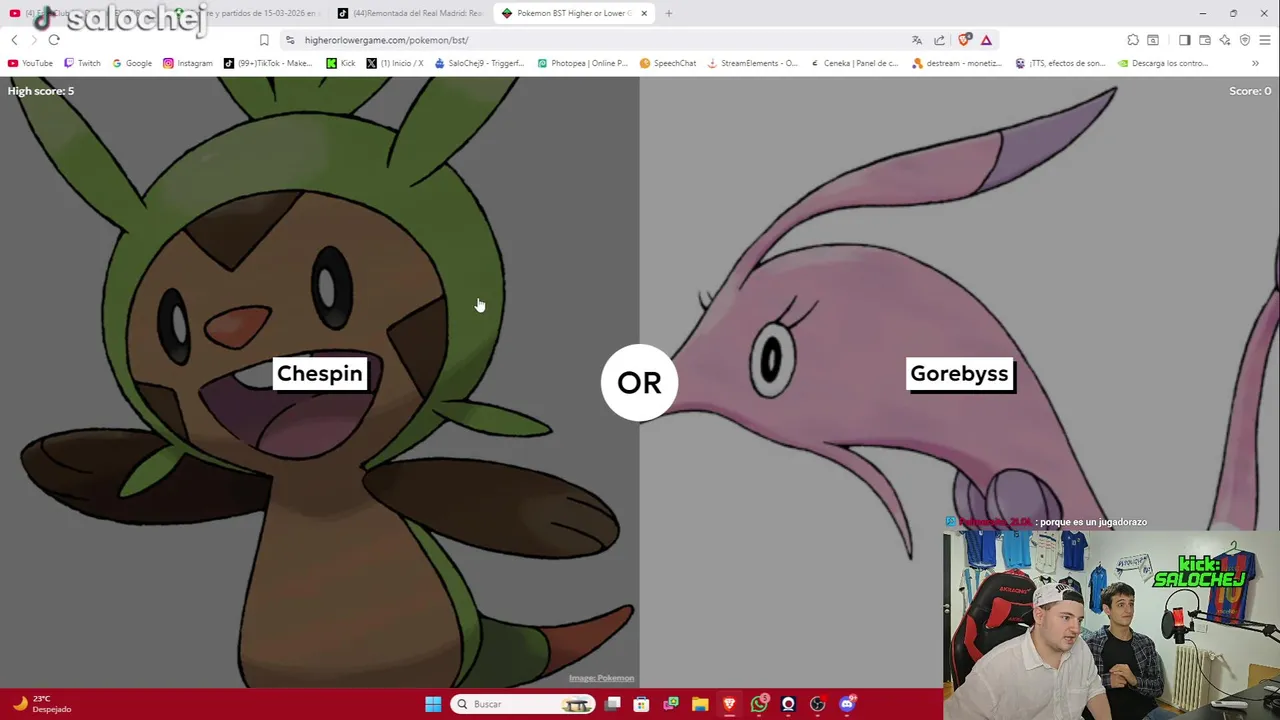Open Twitch bookmark

[82, 63]
